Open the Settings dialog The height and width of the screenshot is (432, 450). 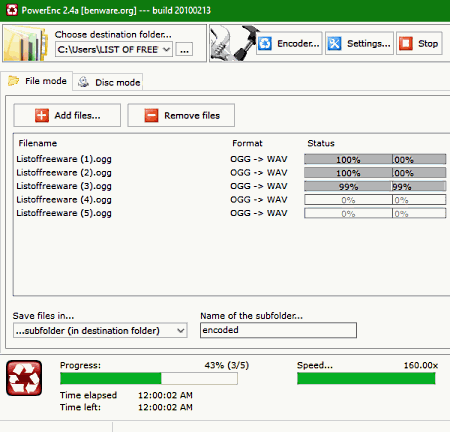(x=359, y=43)
